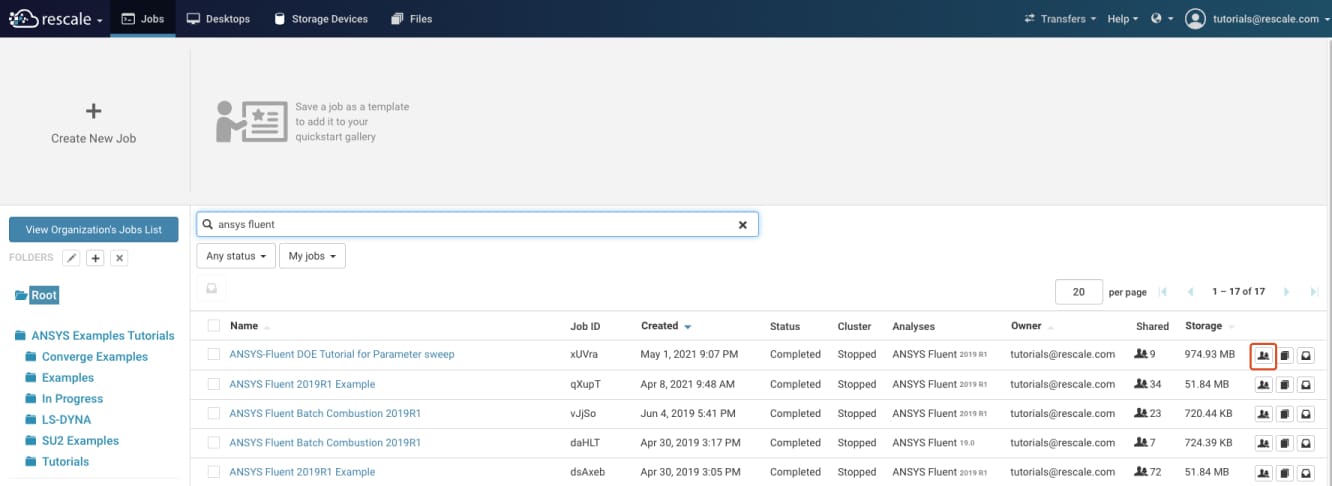This screenshot has height=486, width=1332.
Task: Open the ANSYS Fluent Batch Combustion 2019R1 vJjSo link
Action: [325, 414]
